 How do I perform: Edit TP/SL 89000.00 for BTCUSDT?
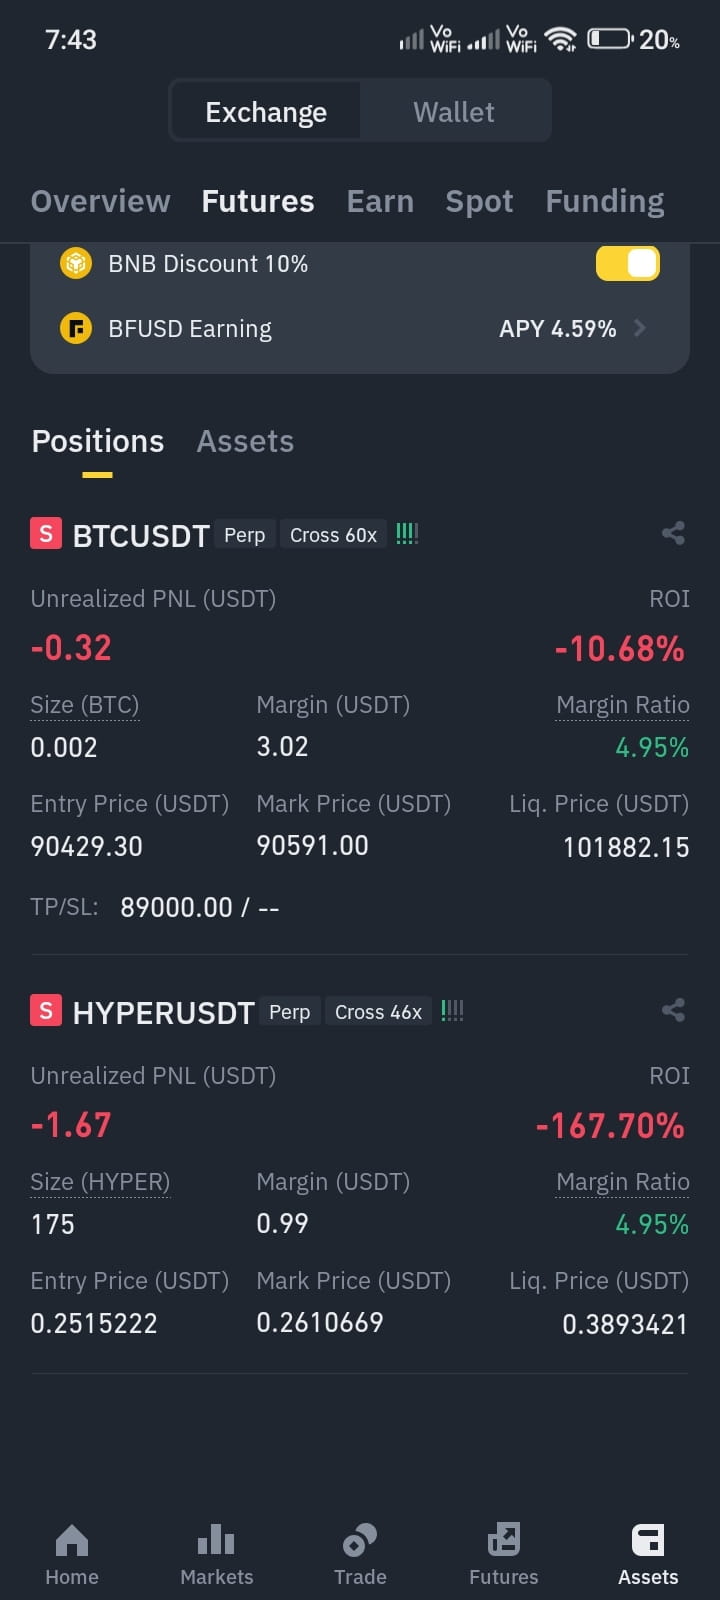pyautogui.click(x=200, y=907)
